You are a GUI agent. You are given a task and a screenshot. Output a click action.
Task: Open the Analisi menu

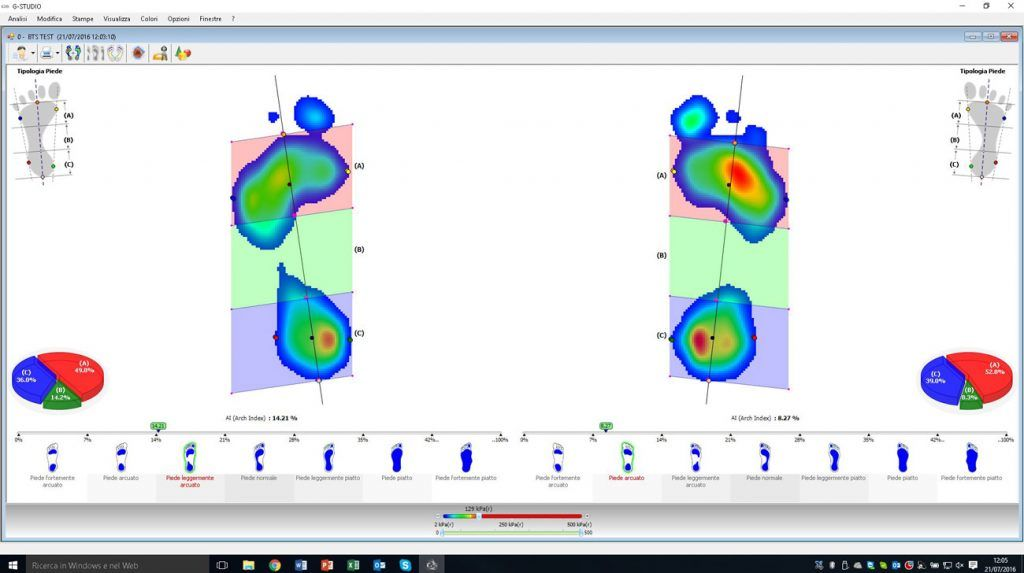18,19
